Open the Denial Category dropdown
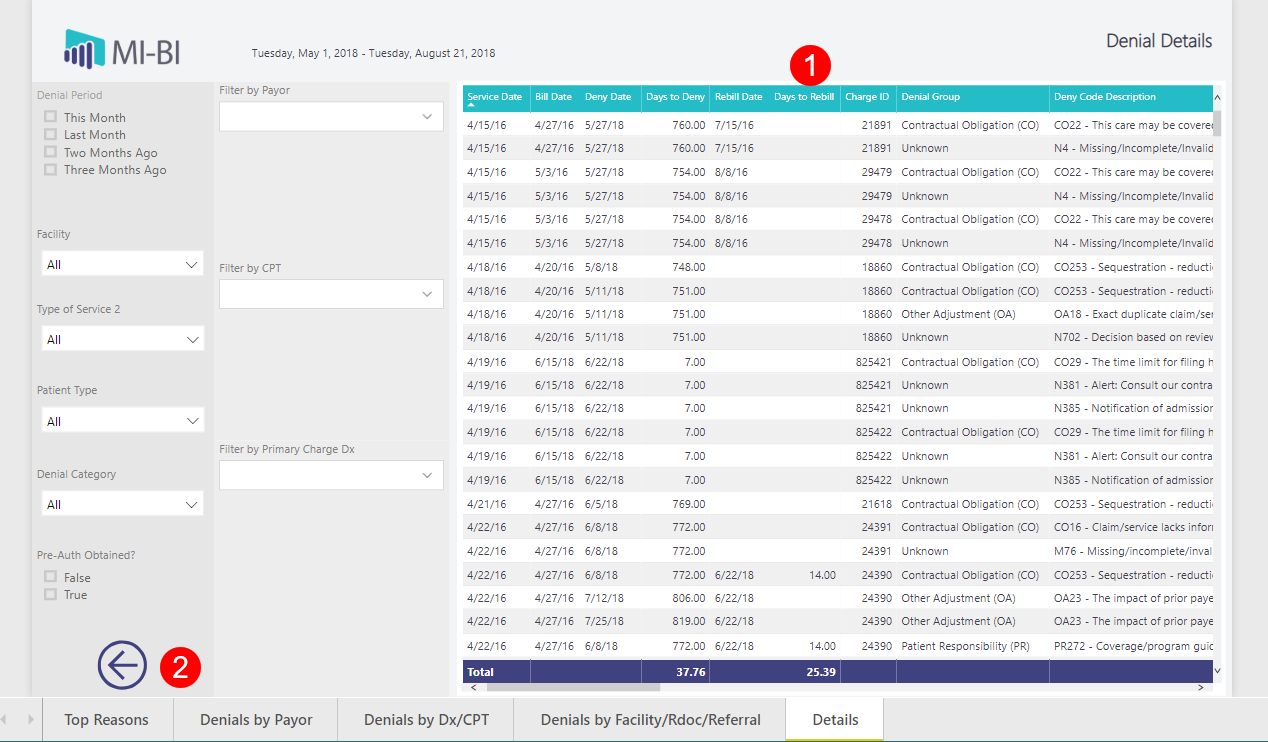 coord(123,504)
